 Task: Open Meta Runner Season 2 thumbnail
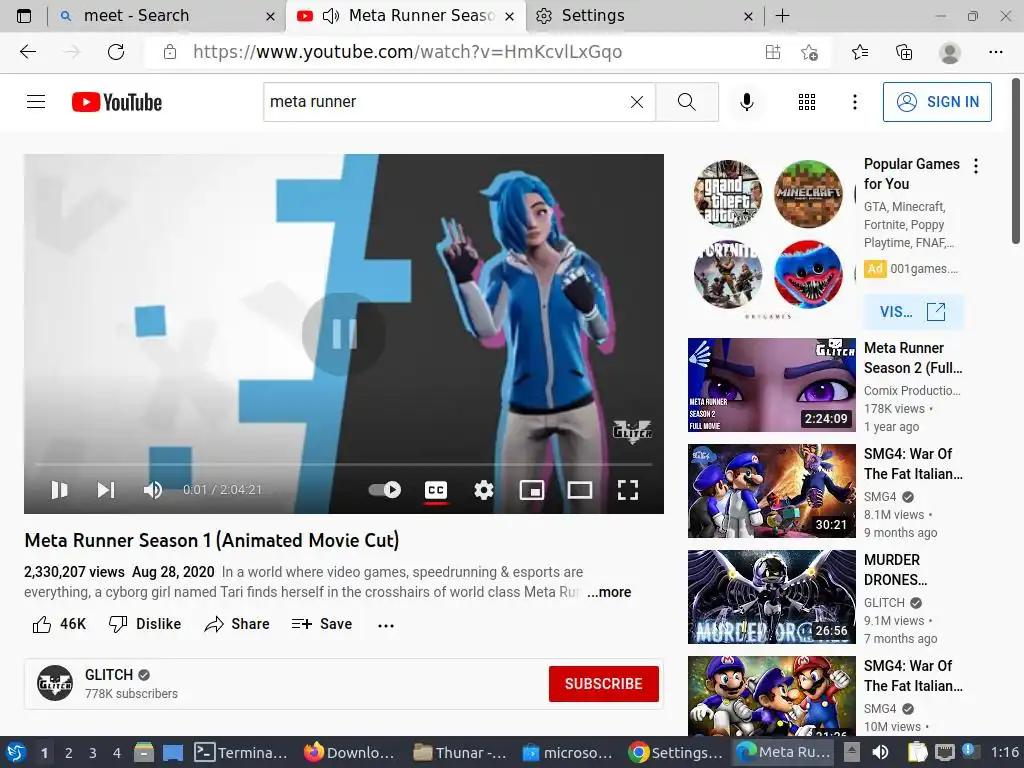coord(771,385)
